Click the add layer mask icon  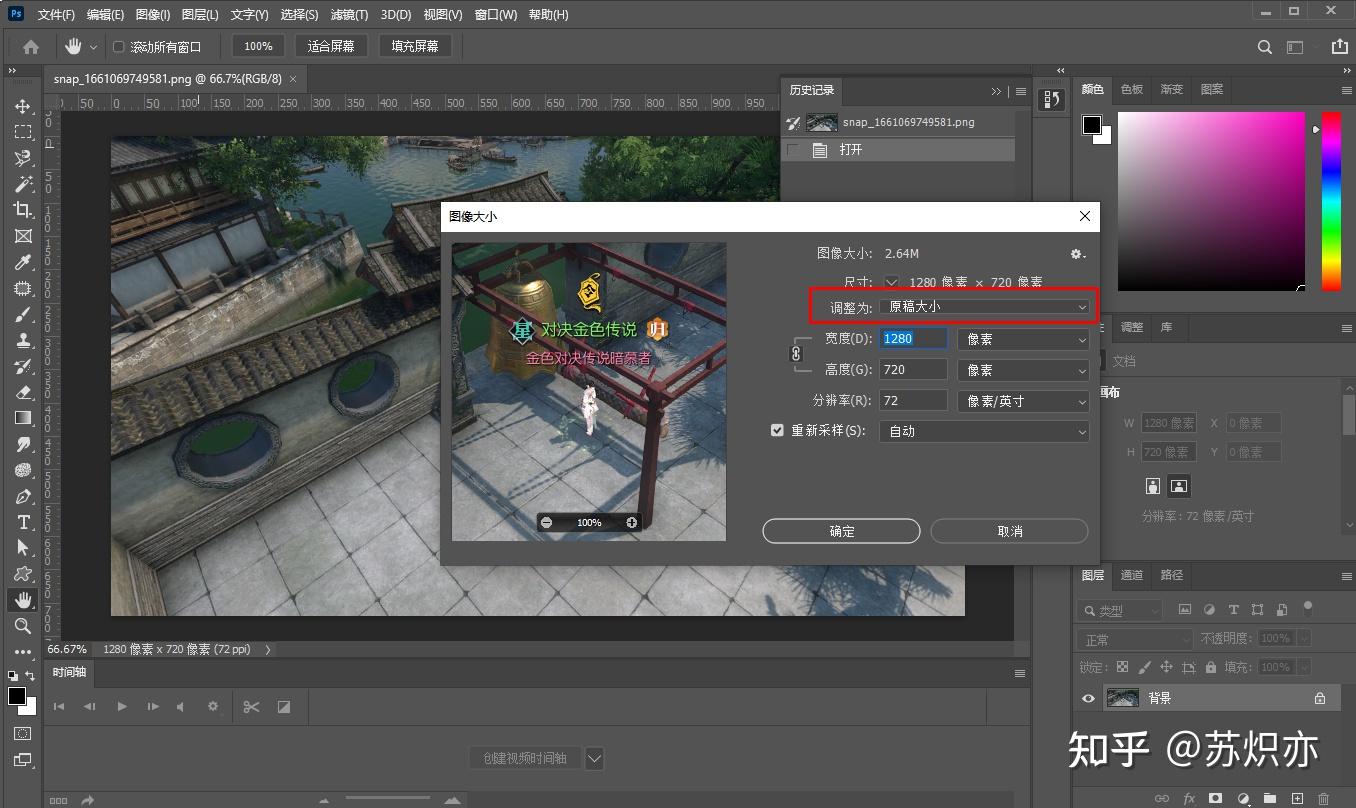[x=1215, y=798]
